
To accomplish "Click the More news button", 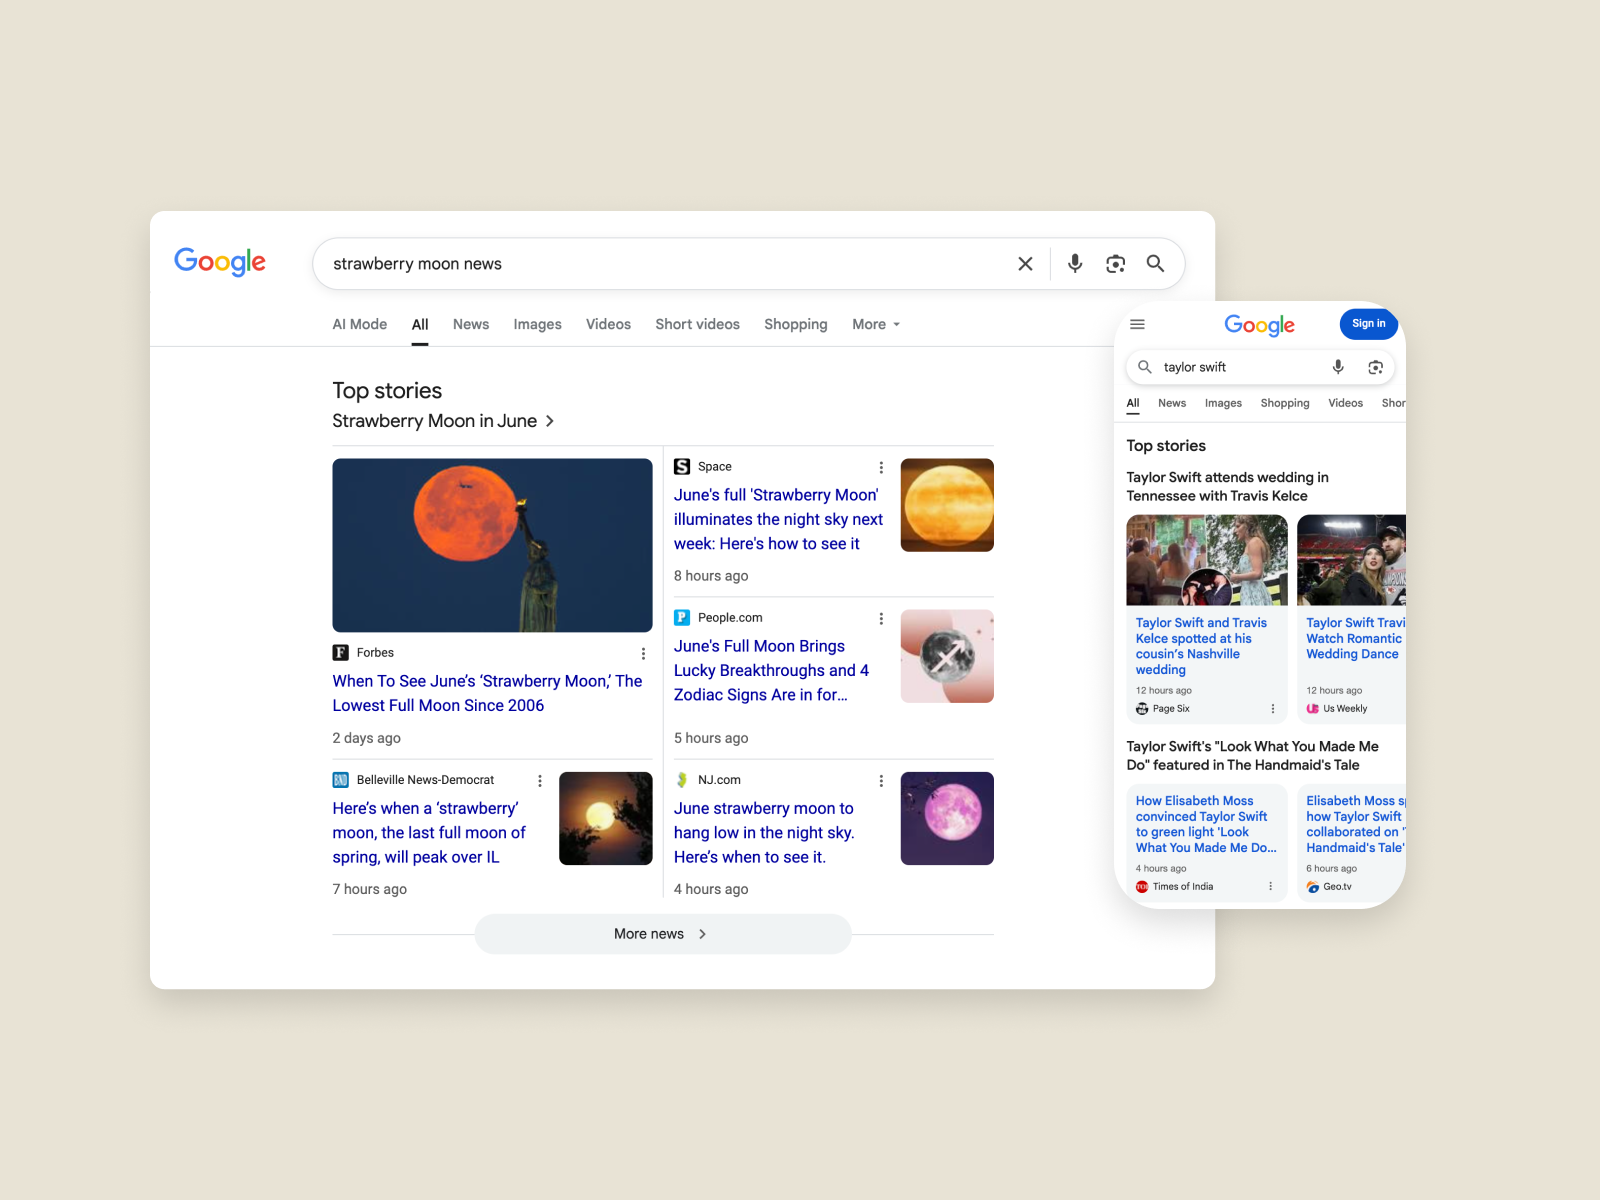I will (663, 934).
